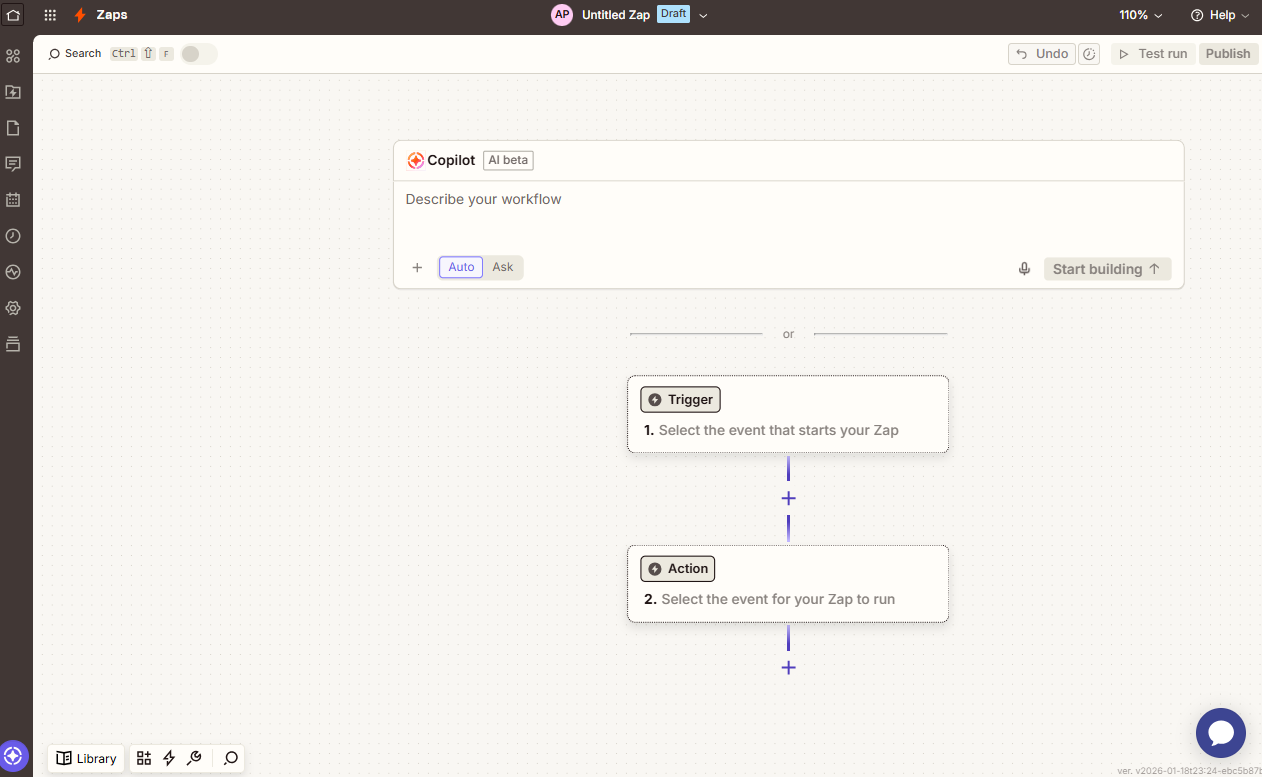1262x777 pixels.
Task: Open the apps grid launcher icon
Action: coord(50,15)
